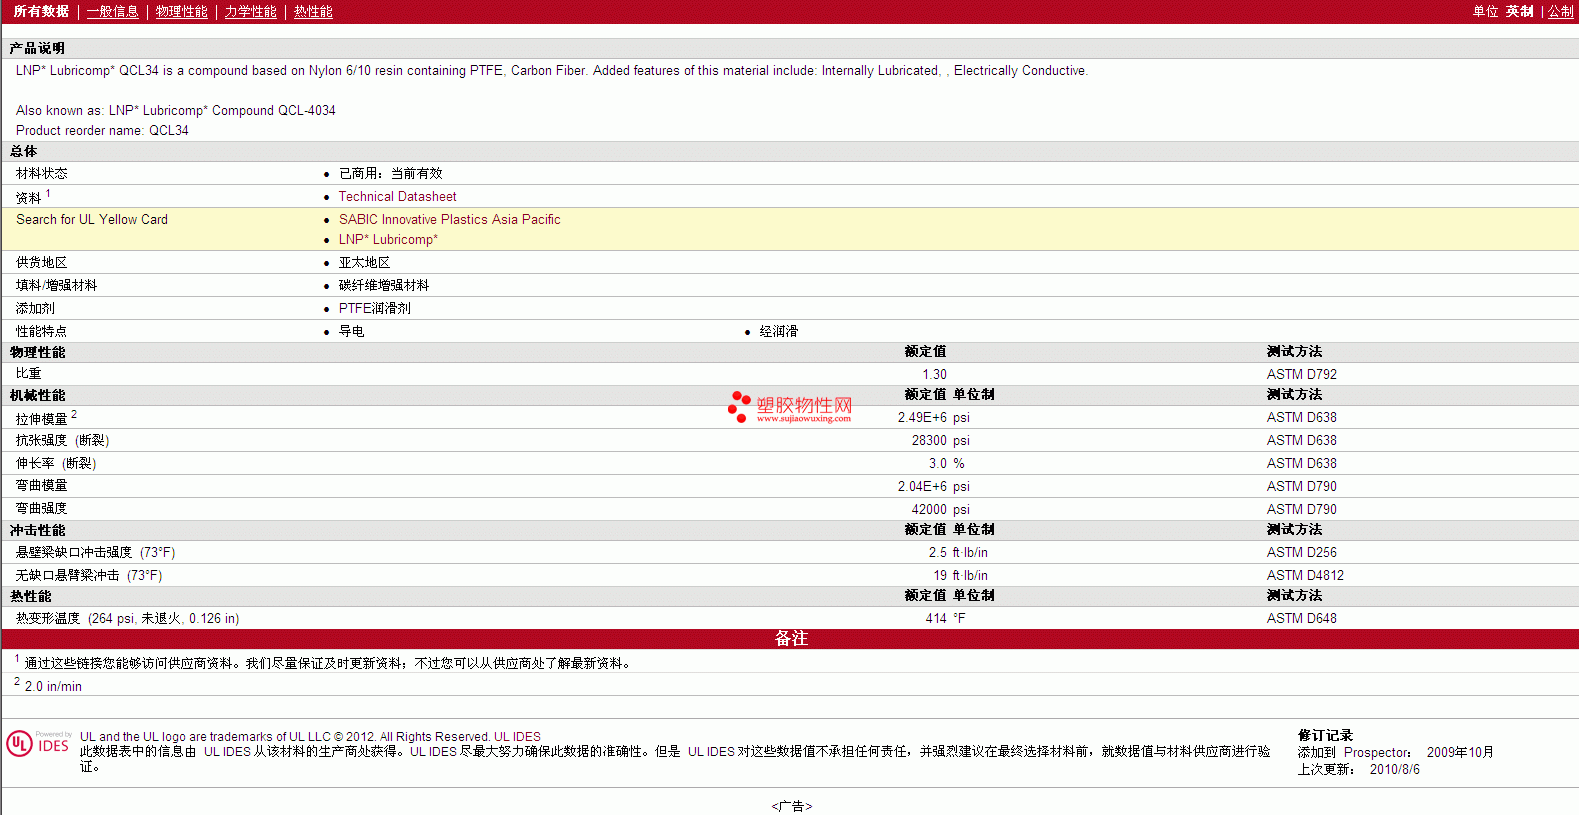This screenshot has width=1579, height=815.
Task: Click the UL IDES logo in footer
Action: point(38,744)
